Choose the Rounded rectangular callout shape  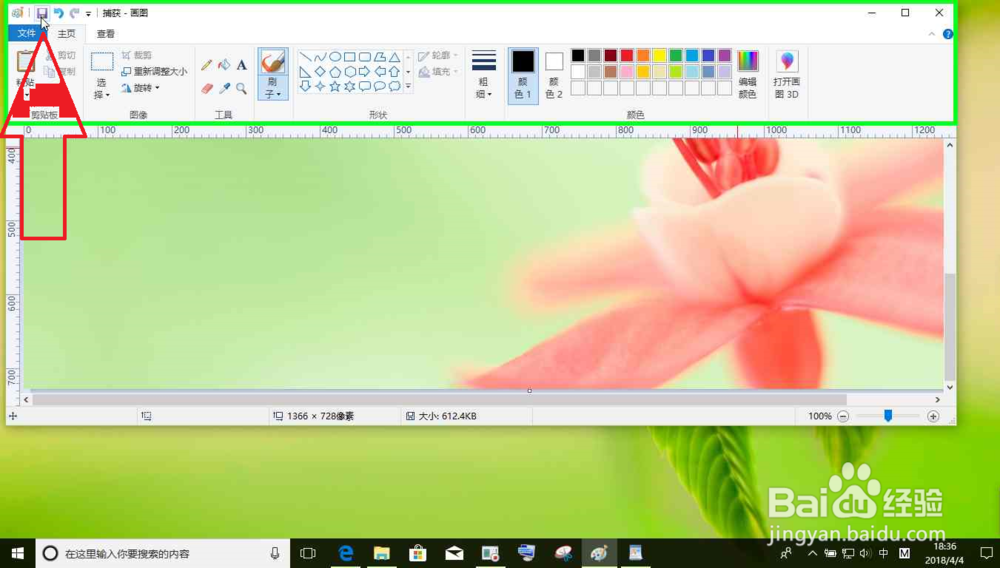365,86
